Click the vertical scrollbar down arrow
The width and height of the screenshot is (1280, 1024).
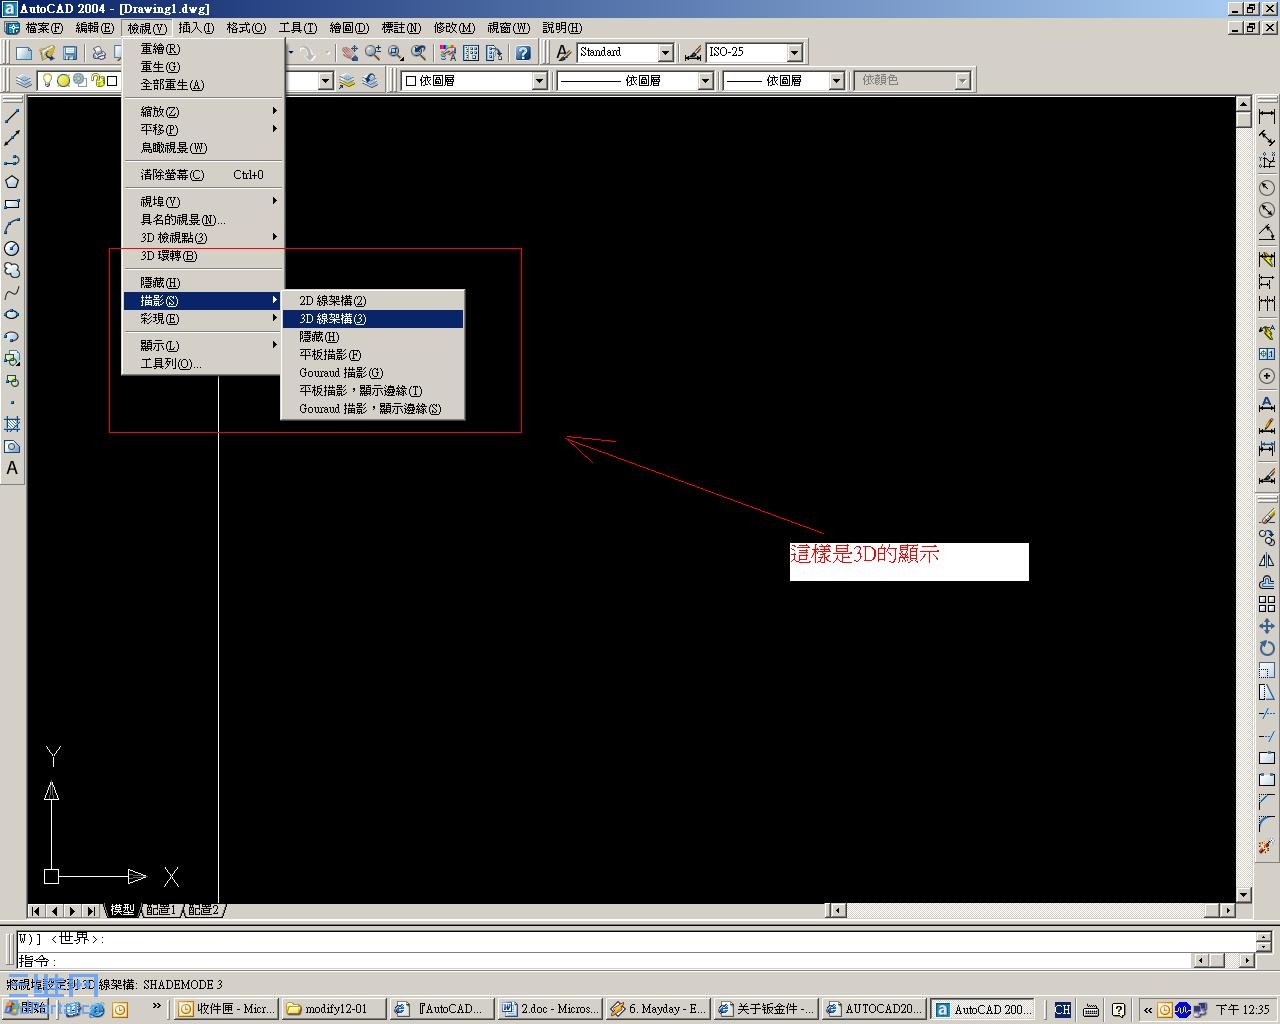1244,895
